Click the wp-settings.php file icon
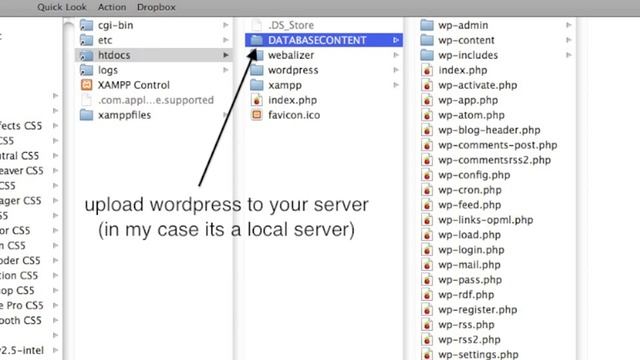This screenshot has height=360, width=640. click(x=427, y=354)
